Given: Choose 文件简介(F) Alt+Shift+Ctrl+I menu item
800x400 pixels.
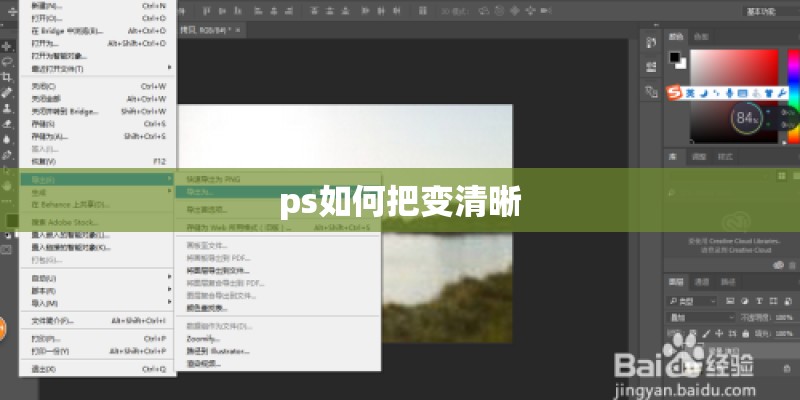Looking at the screenshot, I should pyautogui.click(x=98, y=321).
